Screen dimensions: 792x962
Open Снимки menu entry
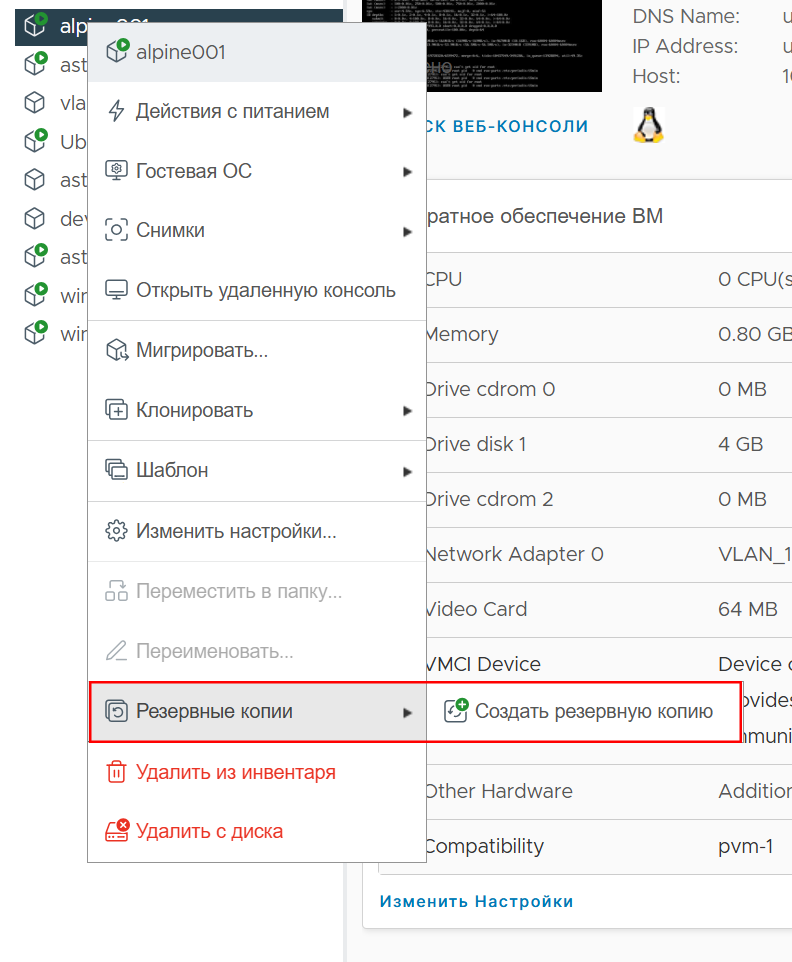(x=257, y=230)
